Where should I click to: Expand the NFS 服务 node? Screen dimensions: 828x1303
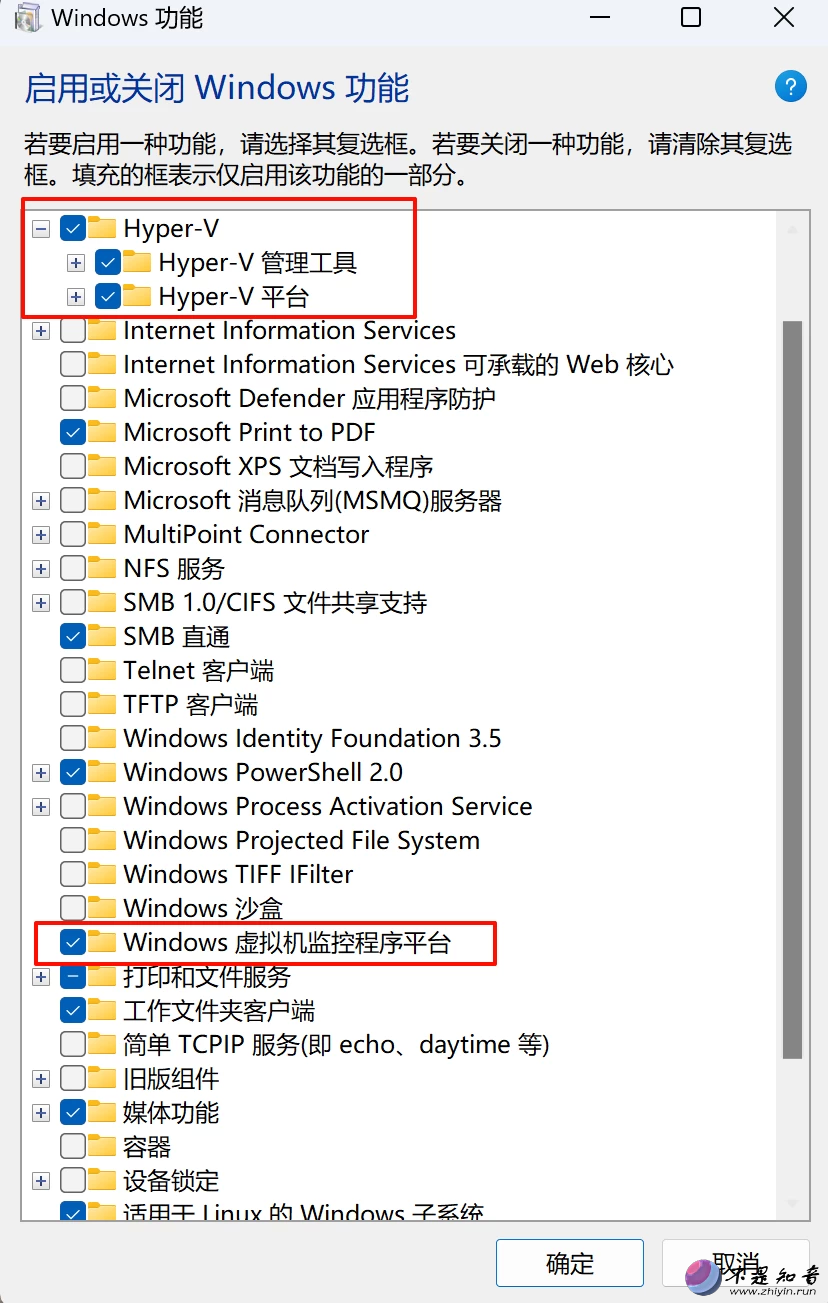click(41, 569)
